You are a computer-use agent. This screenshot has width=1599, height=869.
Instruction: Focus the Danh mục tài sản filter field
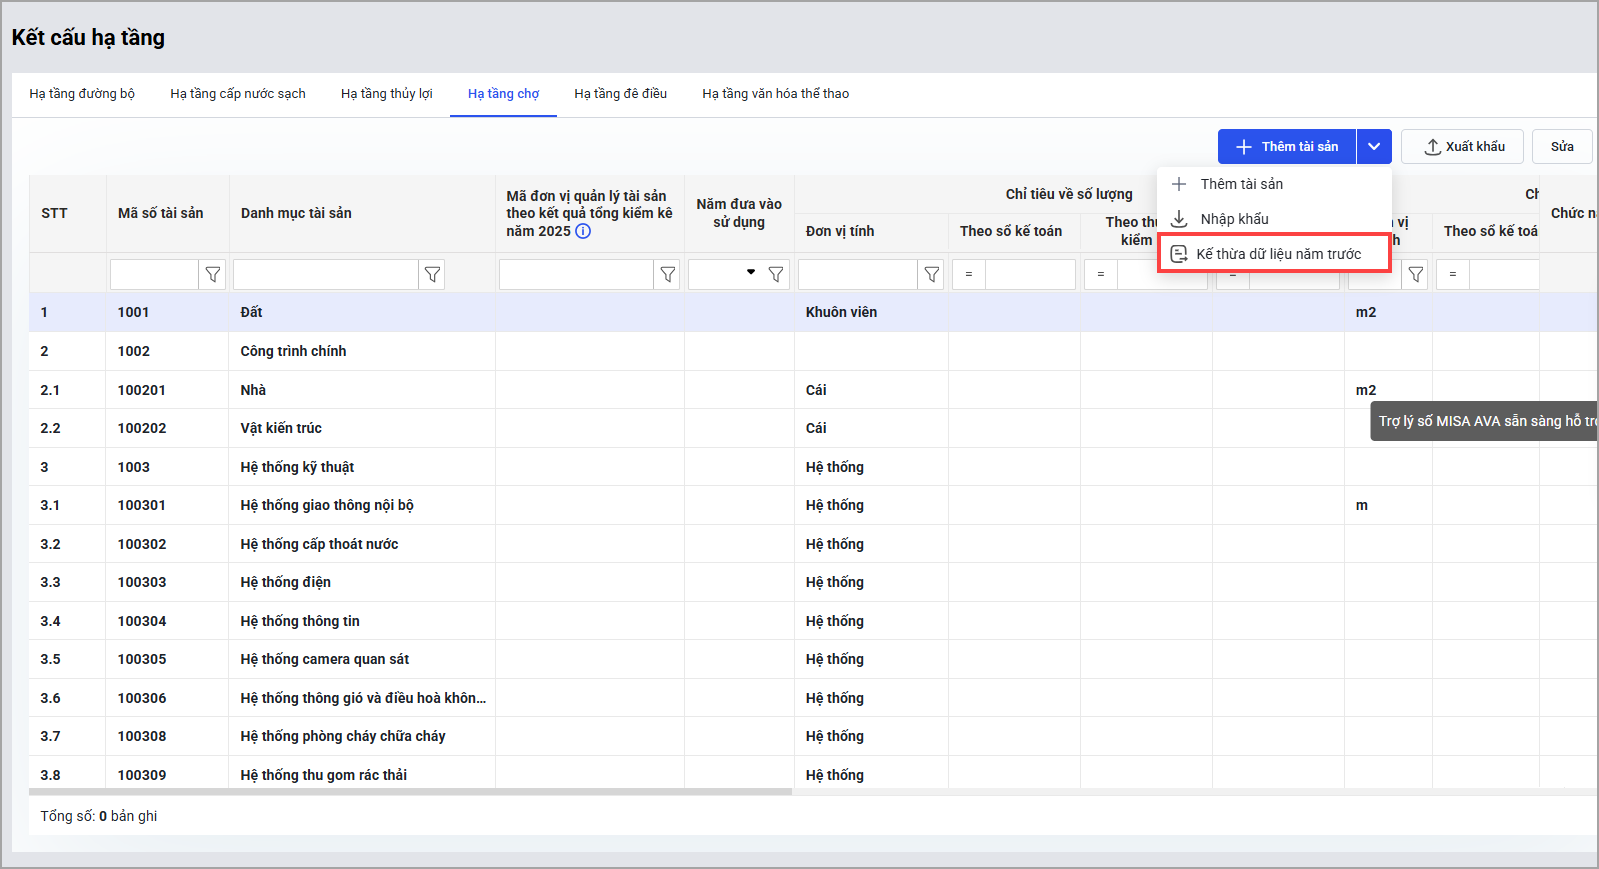click(x=325, y=275)
